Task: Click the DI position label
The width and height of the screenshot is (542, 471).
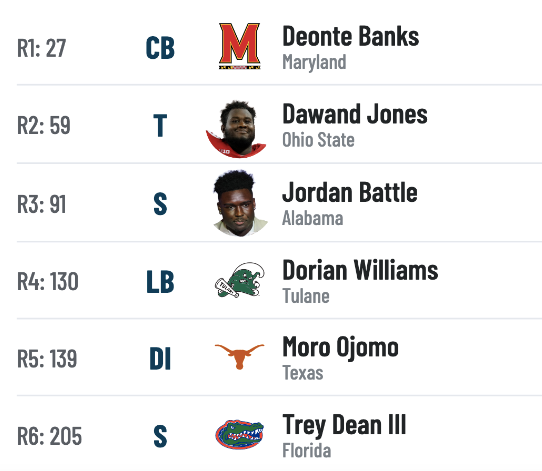Action: (160, 359)
